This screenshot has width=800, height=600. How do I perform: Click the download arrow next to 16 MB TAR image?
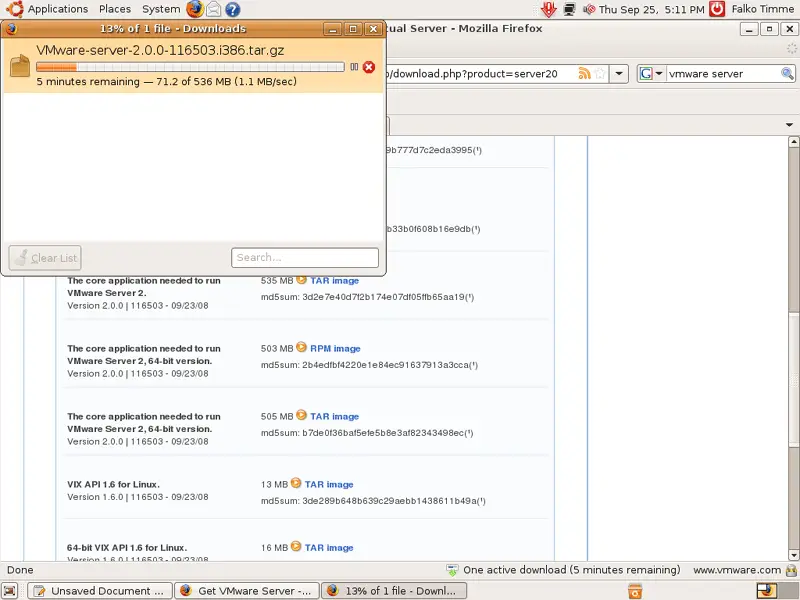296,546
